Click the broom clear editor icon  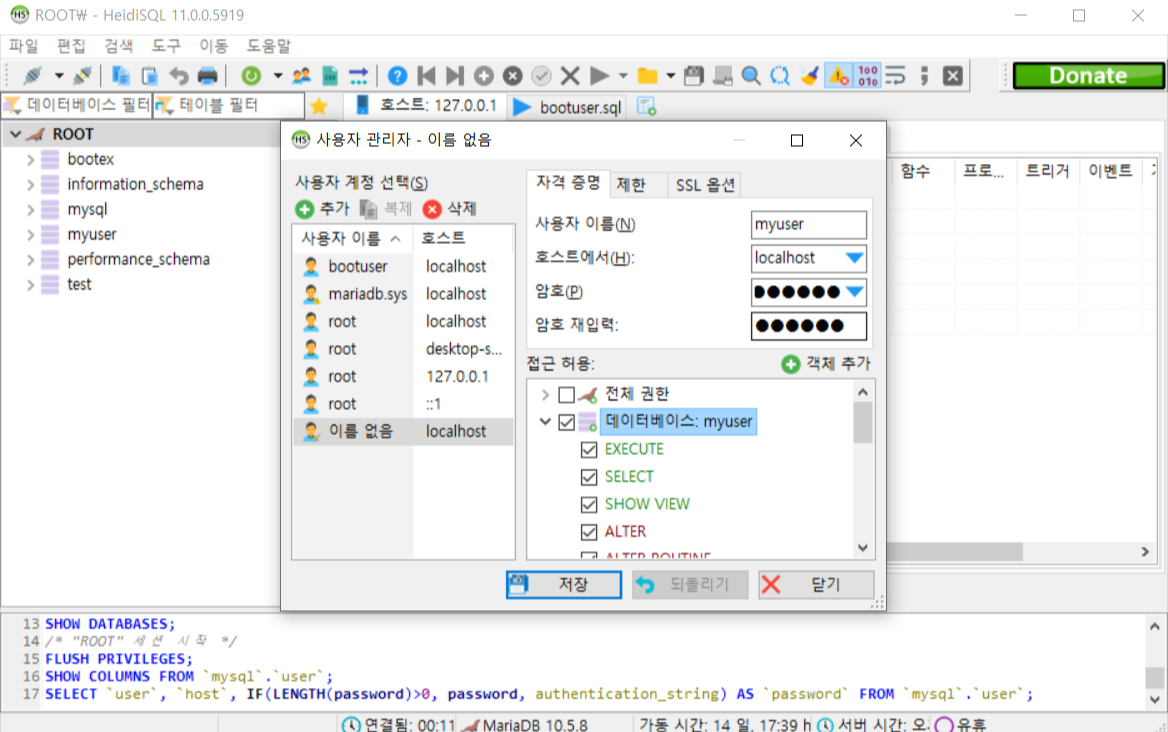click(x=809, y=75)
